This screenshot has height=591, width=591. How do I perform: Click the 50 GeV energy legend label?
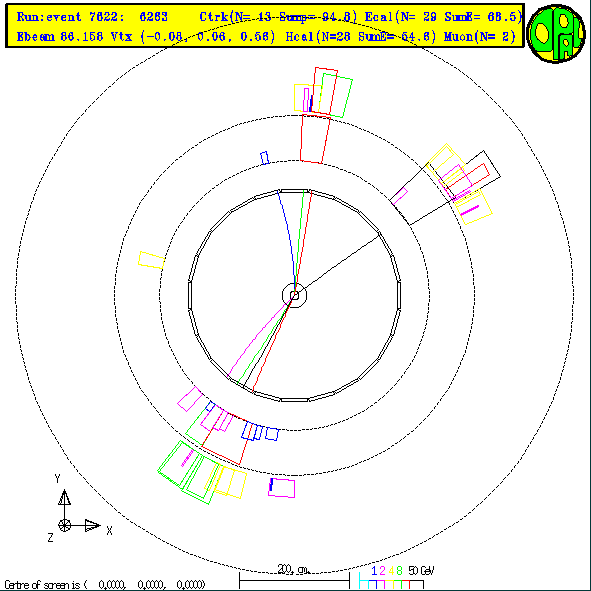421,571
